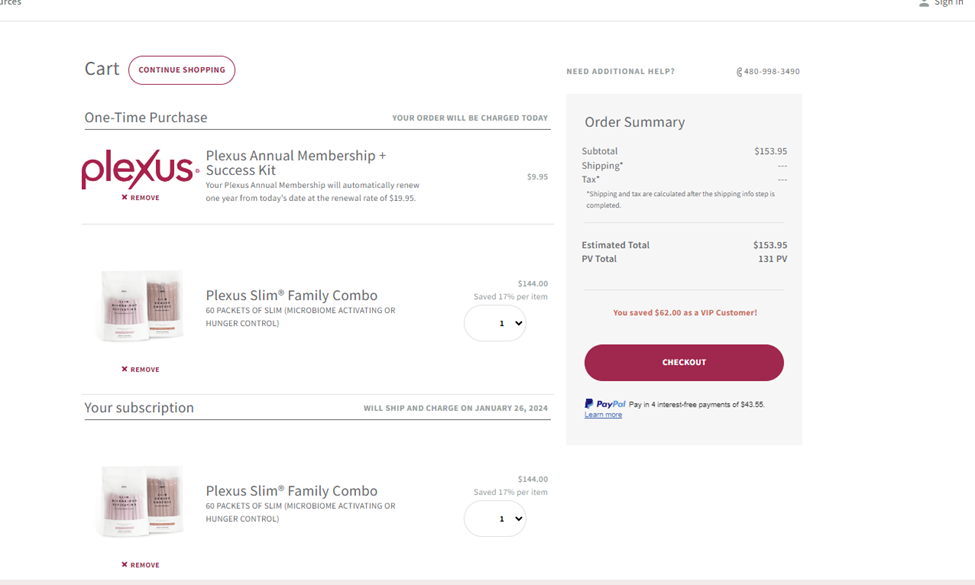Click the pink Plexus logo in the cart

point(139,170)
